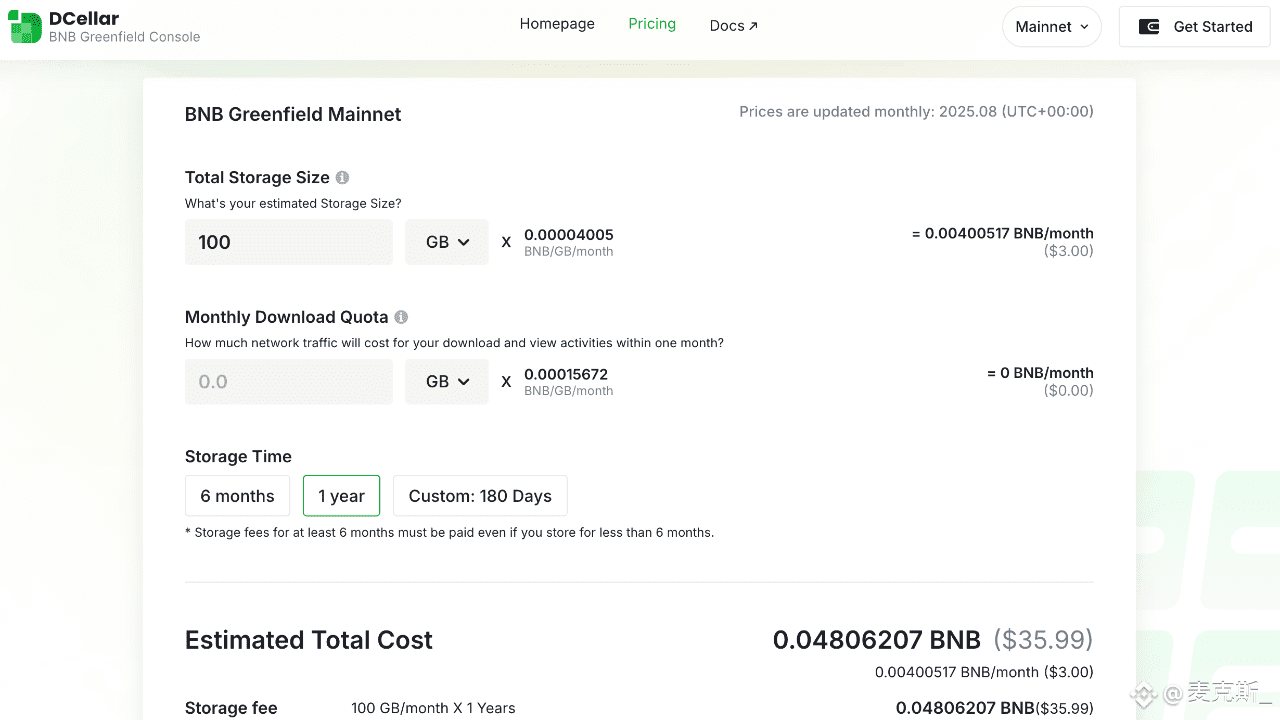Screen dimensions: 1280x720
Task: Click the Estimated Total Cost BNB amount
Action: point(877,640)
